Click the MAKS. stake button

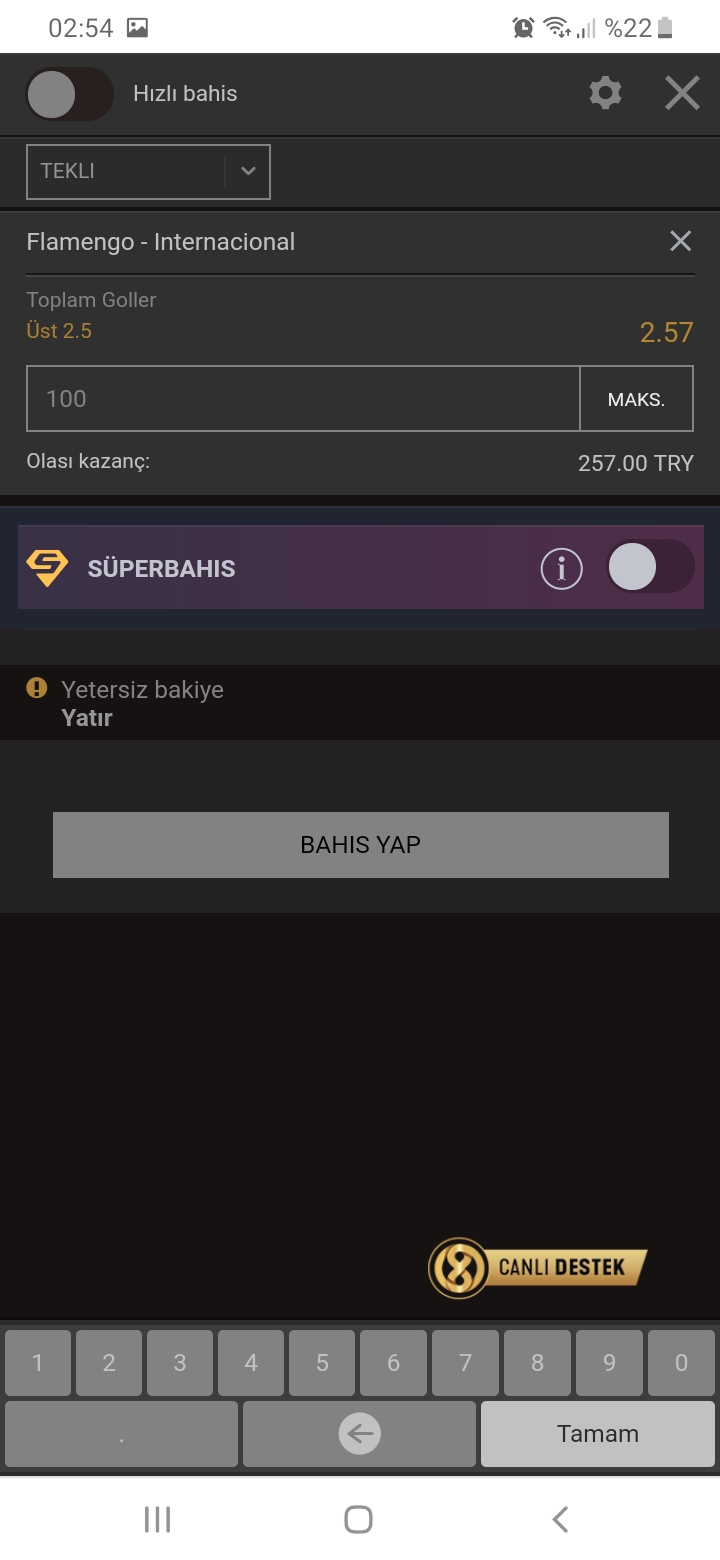pyautogui.click(x=636, y=399)
